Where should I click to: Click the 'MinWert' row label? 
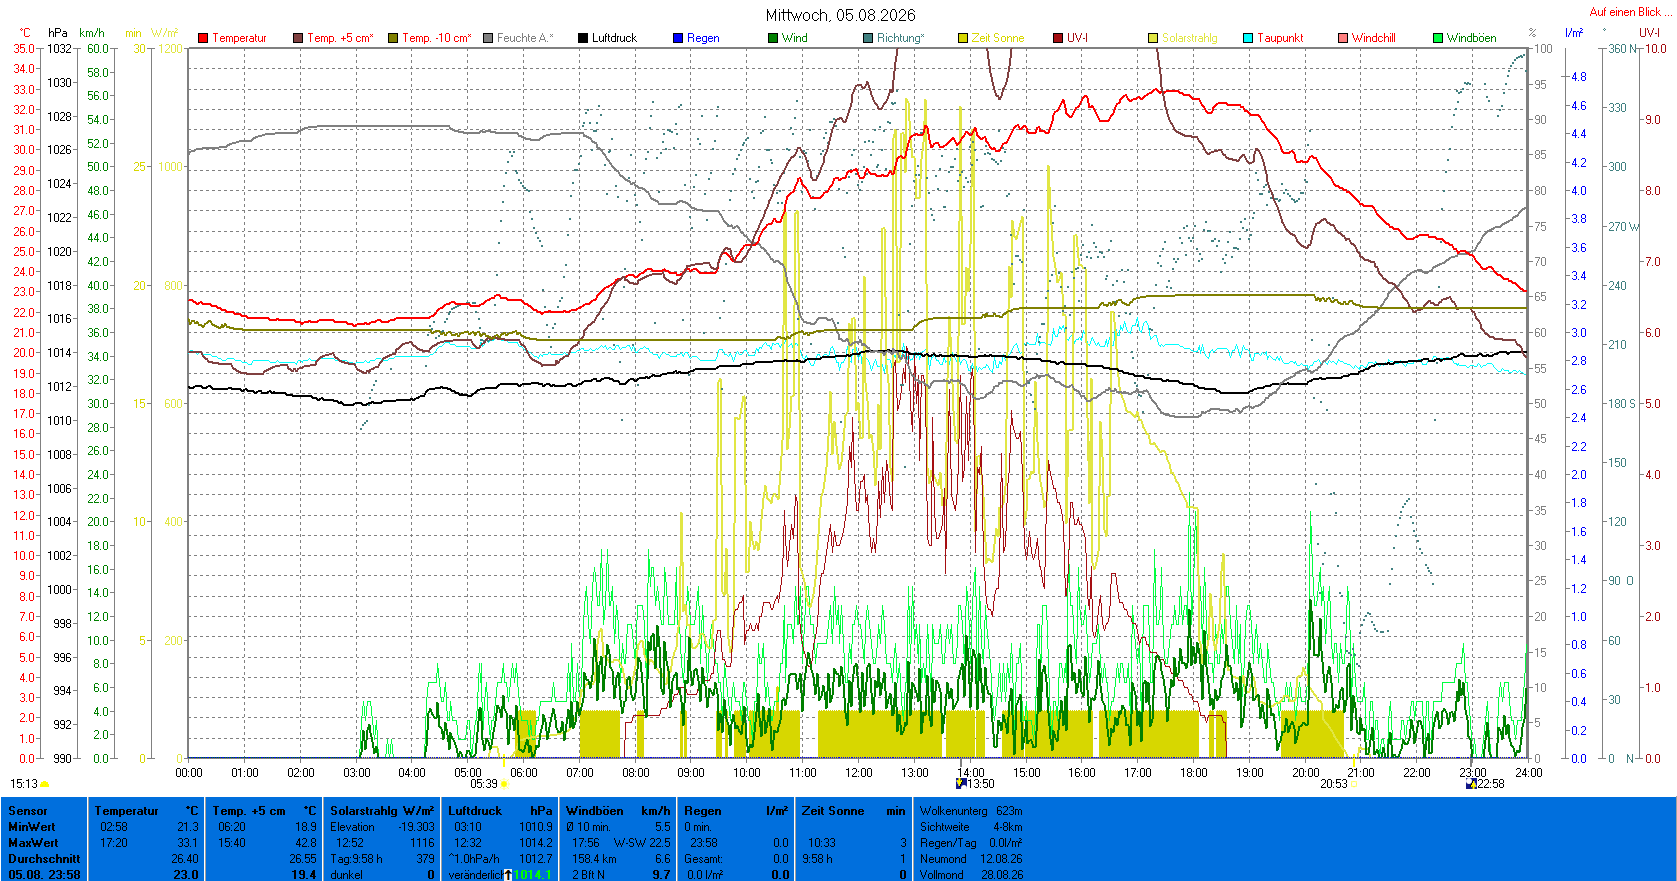point(32,827)
